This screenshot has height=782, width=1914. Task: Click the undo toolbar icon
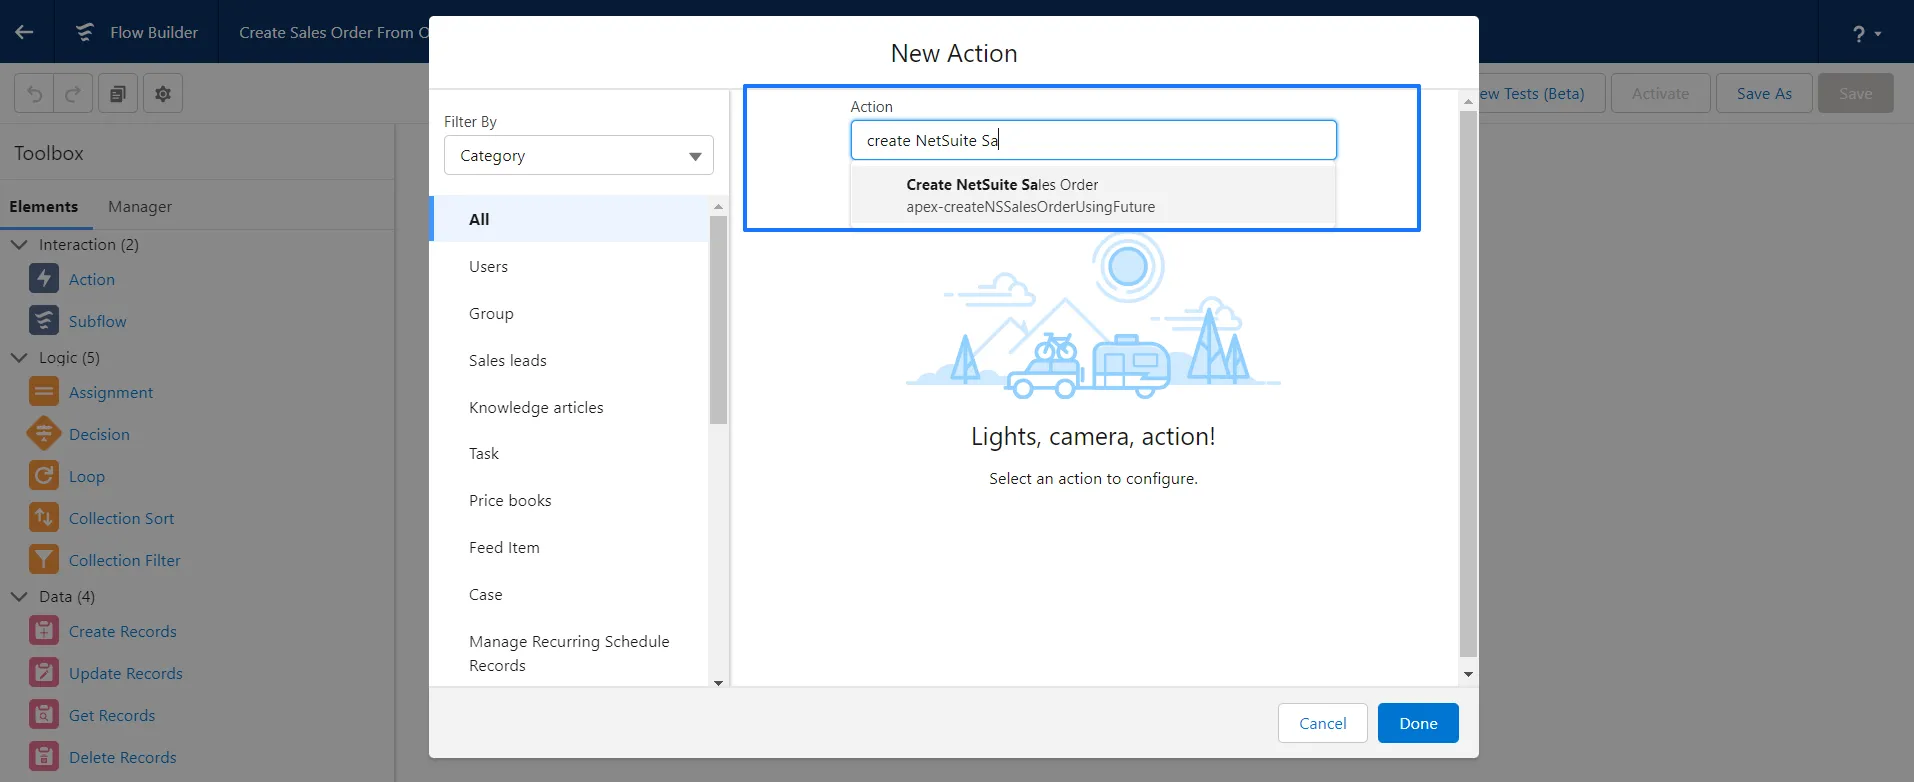coord(34,93)
